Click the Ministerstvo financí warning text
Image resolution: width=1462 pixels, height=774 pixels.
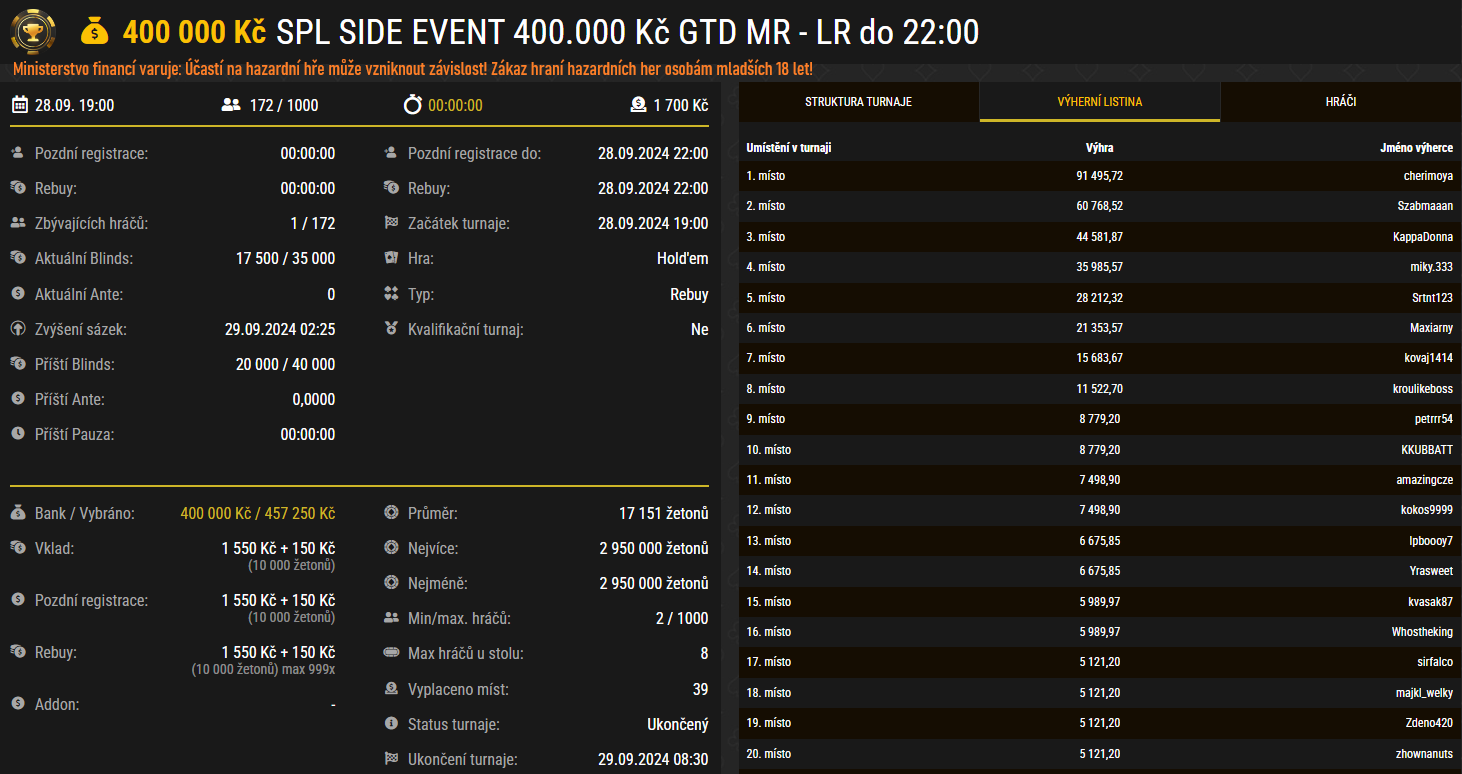point(412,70)
